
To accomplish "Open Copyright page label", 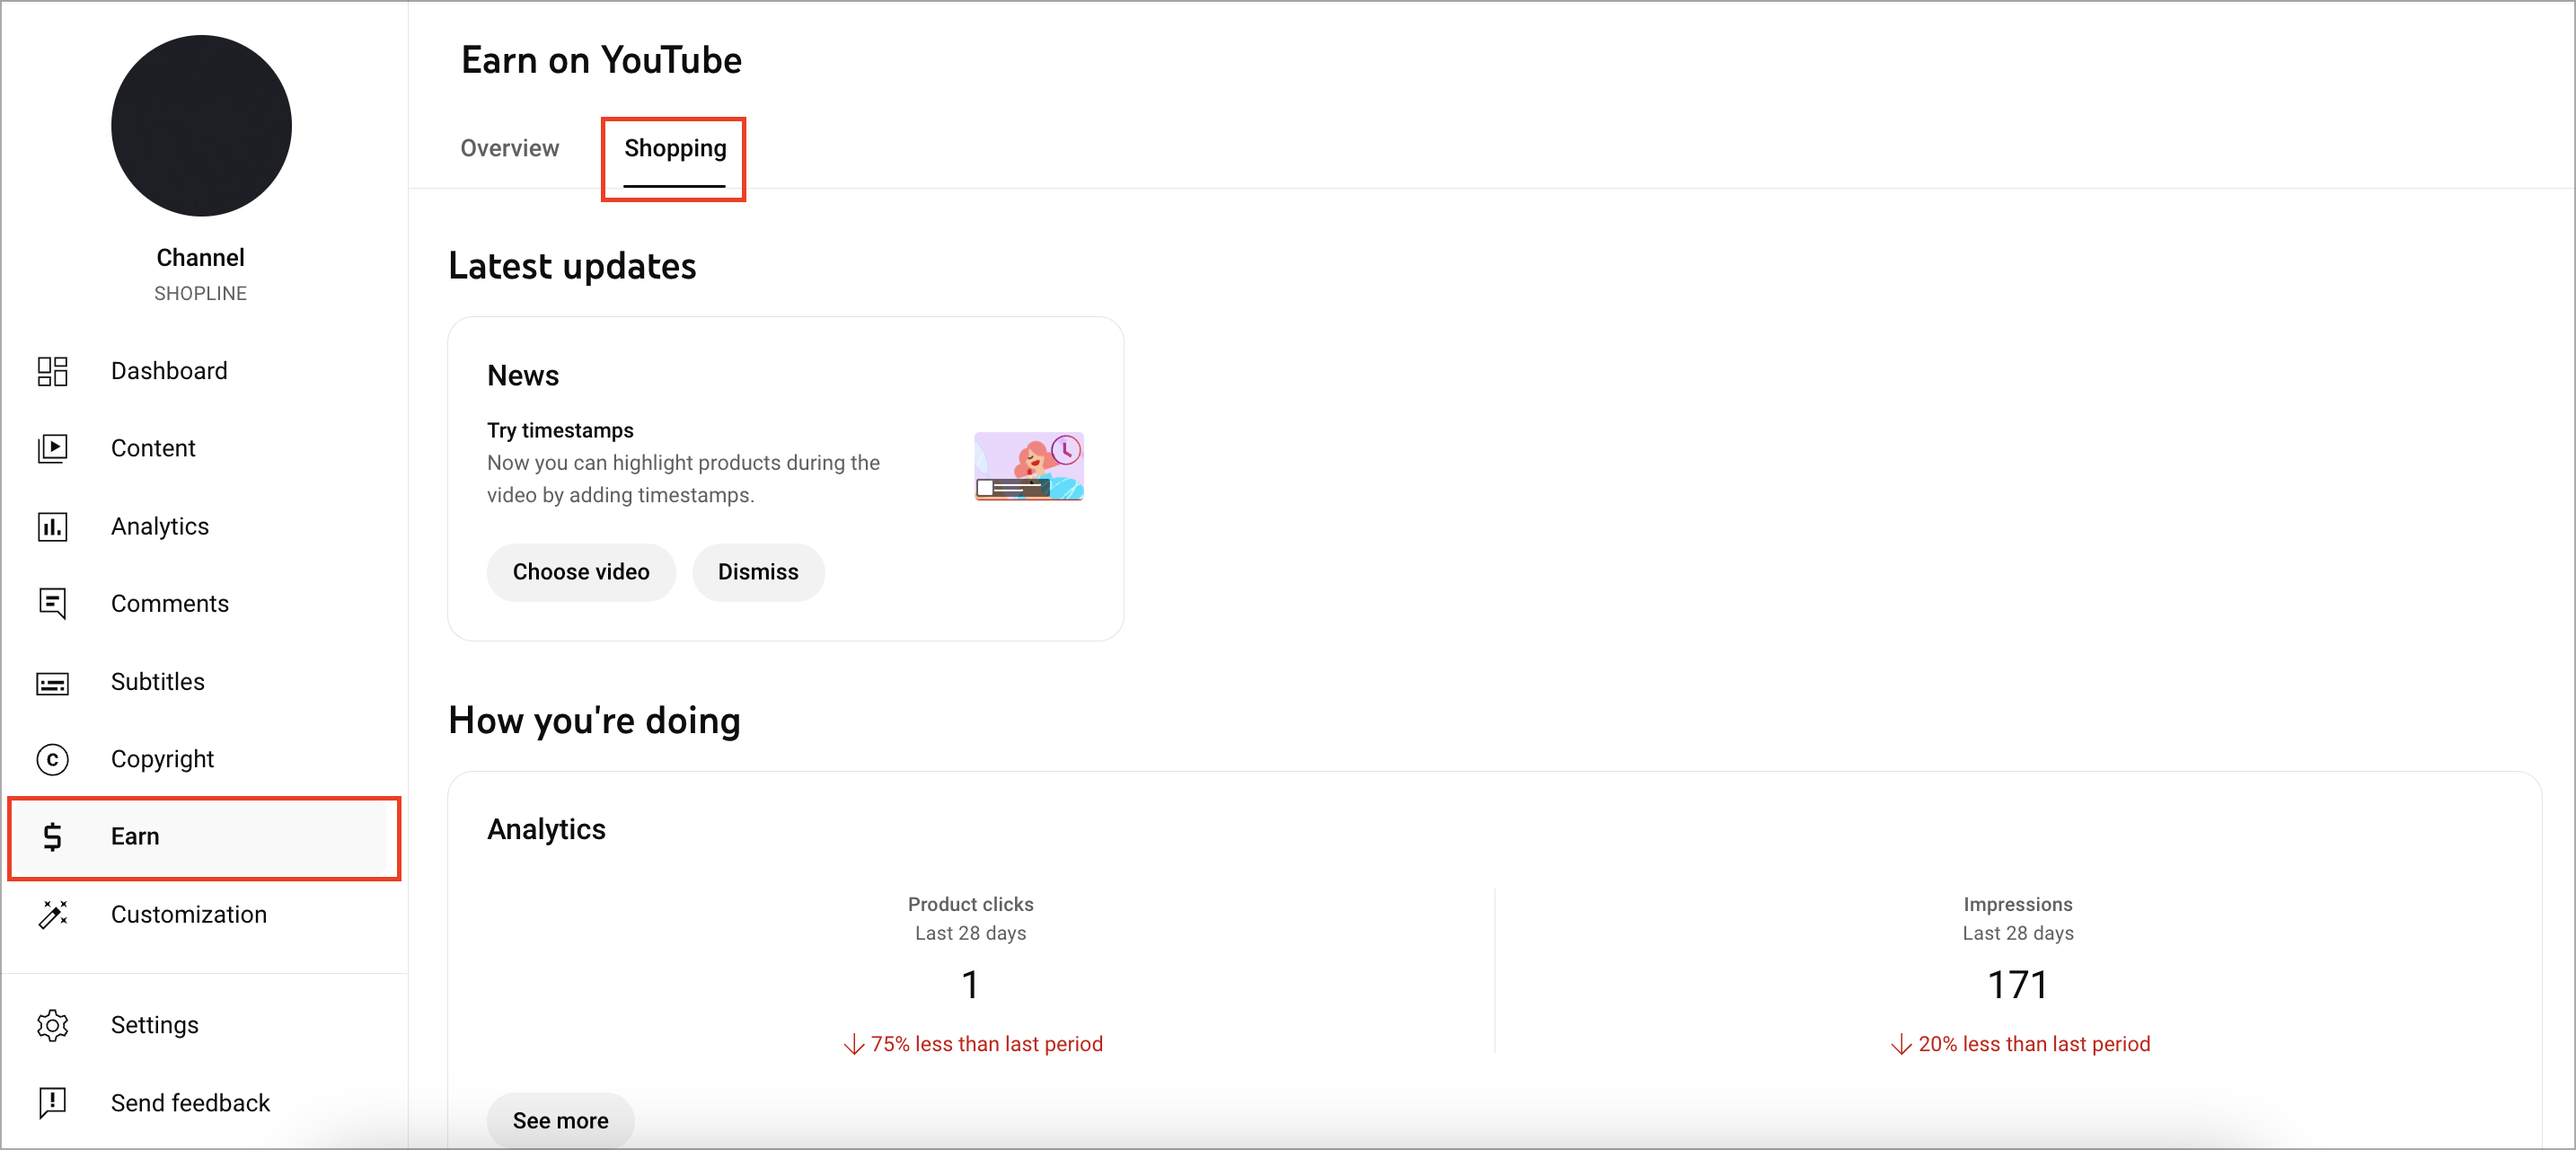I will [162, 759].
